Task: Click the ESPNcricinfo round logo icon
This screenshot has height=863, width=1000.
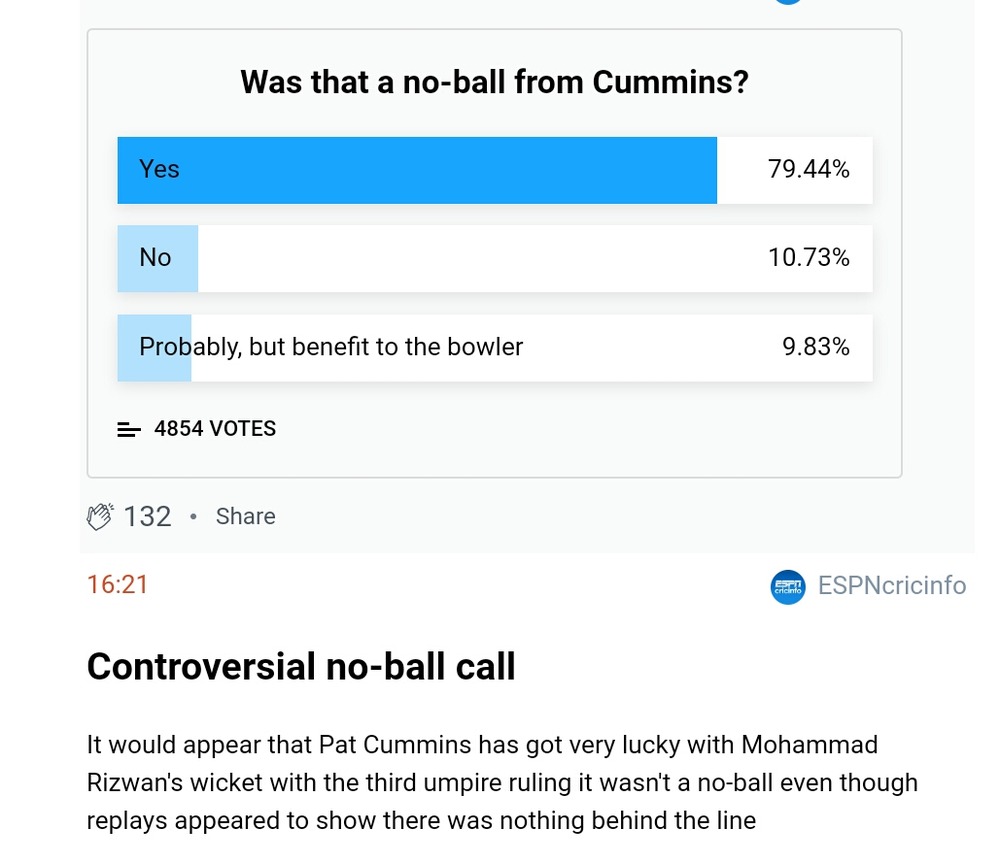Action: click(x=788, y=587)
